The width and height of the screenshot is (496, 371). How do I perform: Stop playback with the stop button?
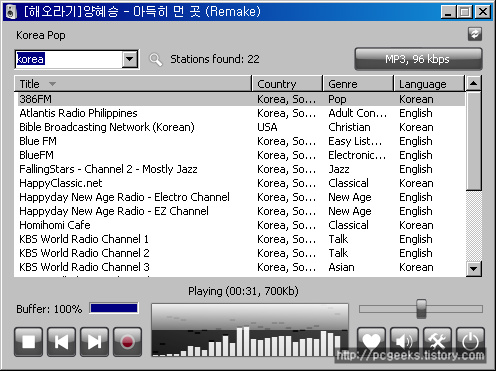point(28,342)
